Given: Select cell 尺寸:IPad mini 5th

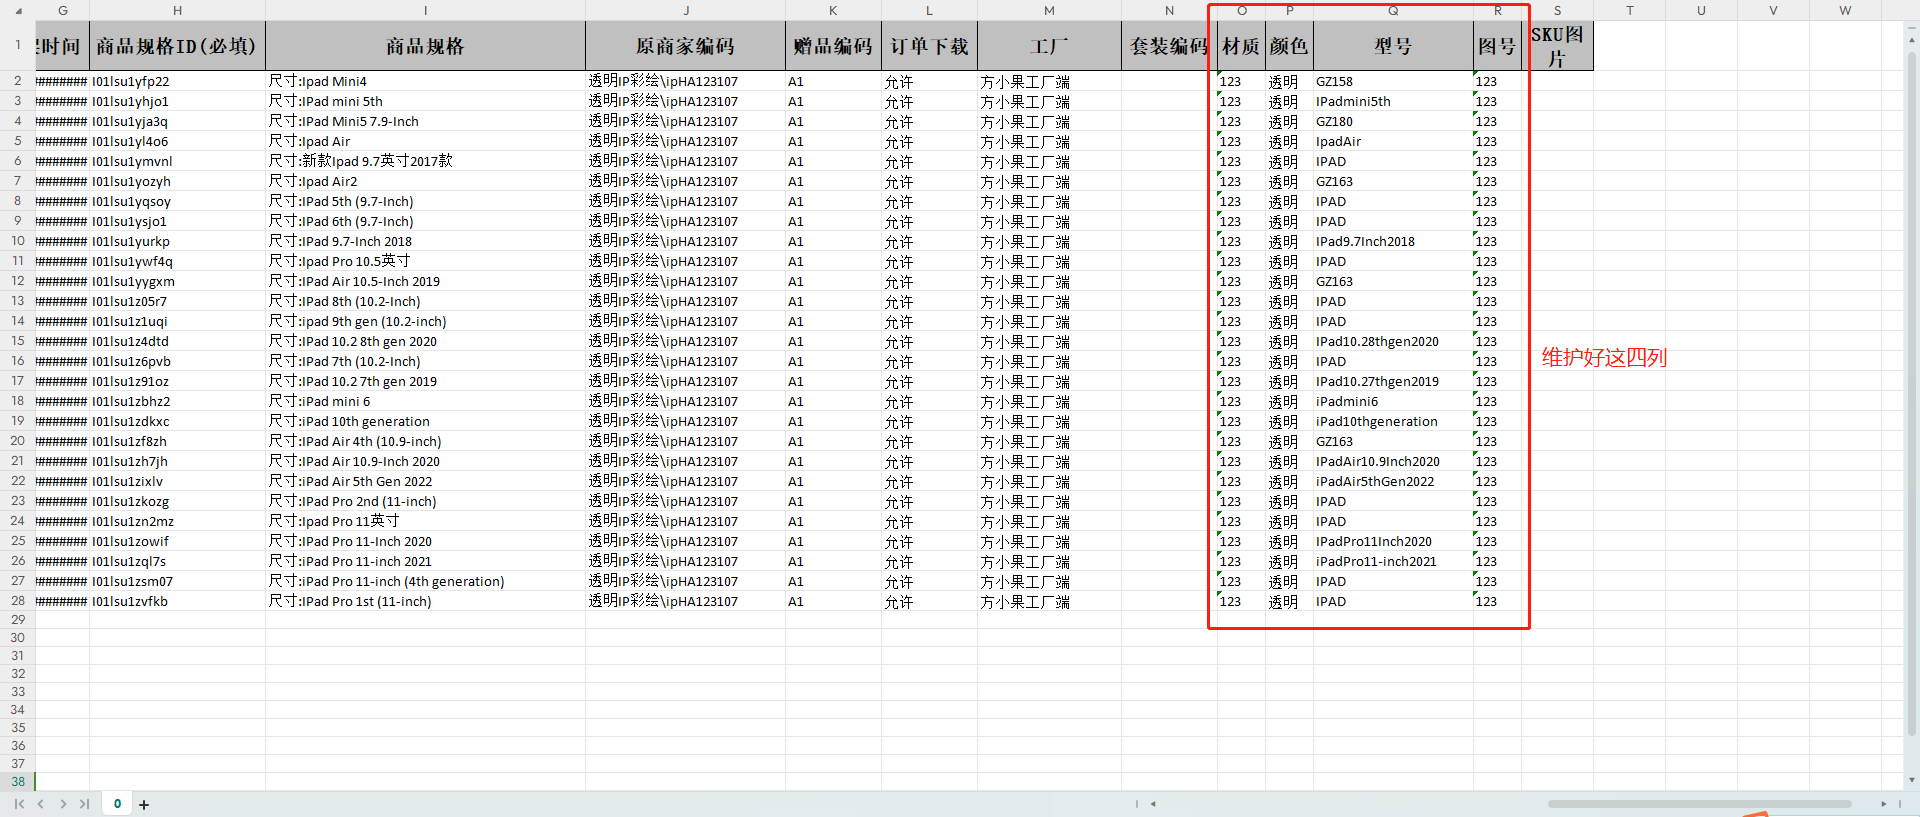Looking at the screenshot, I should coord(425,101).
